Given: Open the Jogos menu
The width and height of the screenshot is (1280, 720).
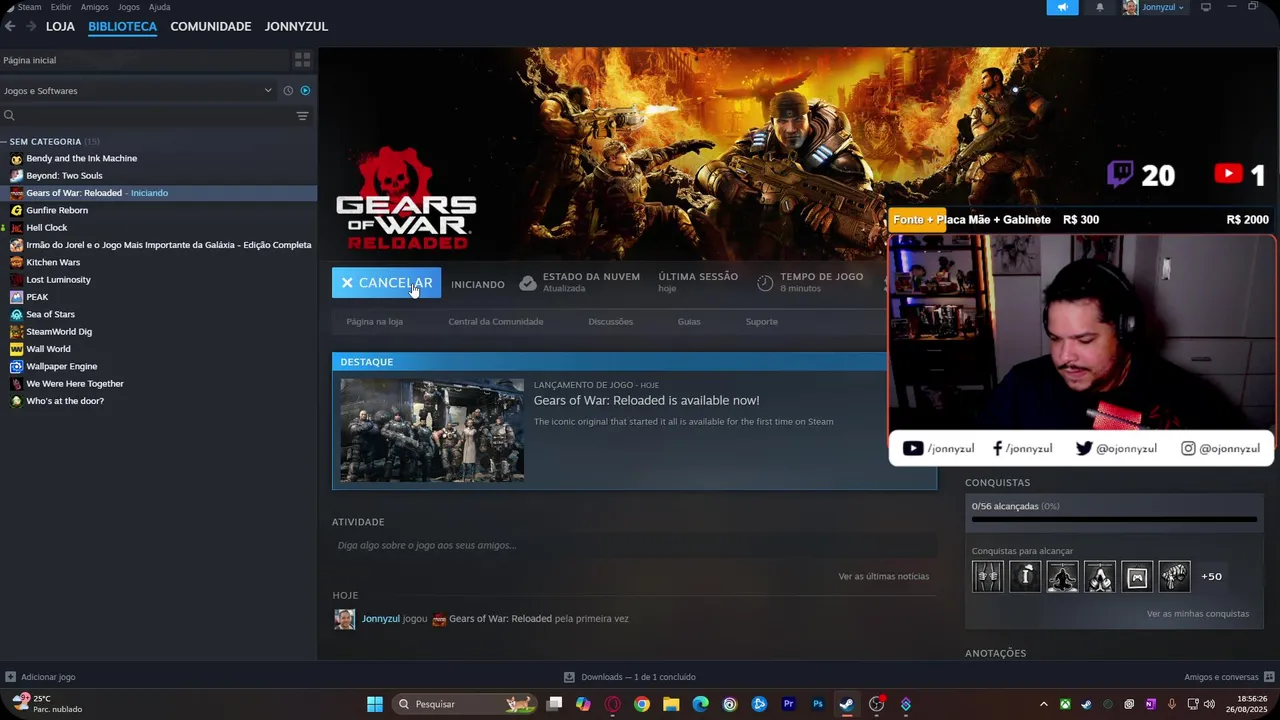Looking at the screenshot, I should (129, 7).
